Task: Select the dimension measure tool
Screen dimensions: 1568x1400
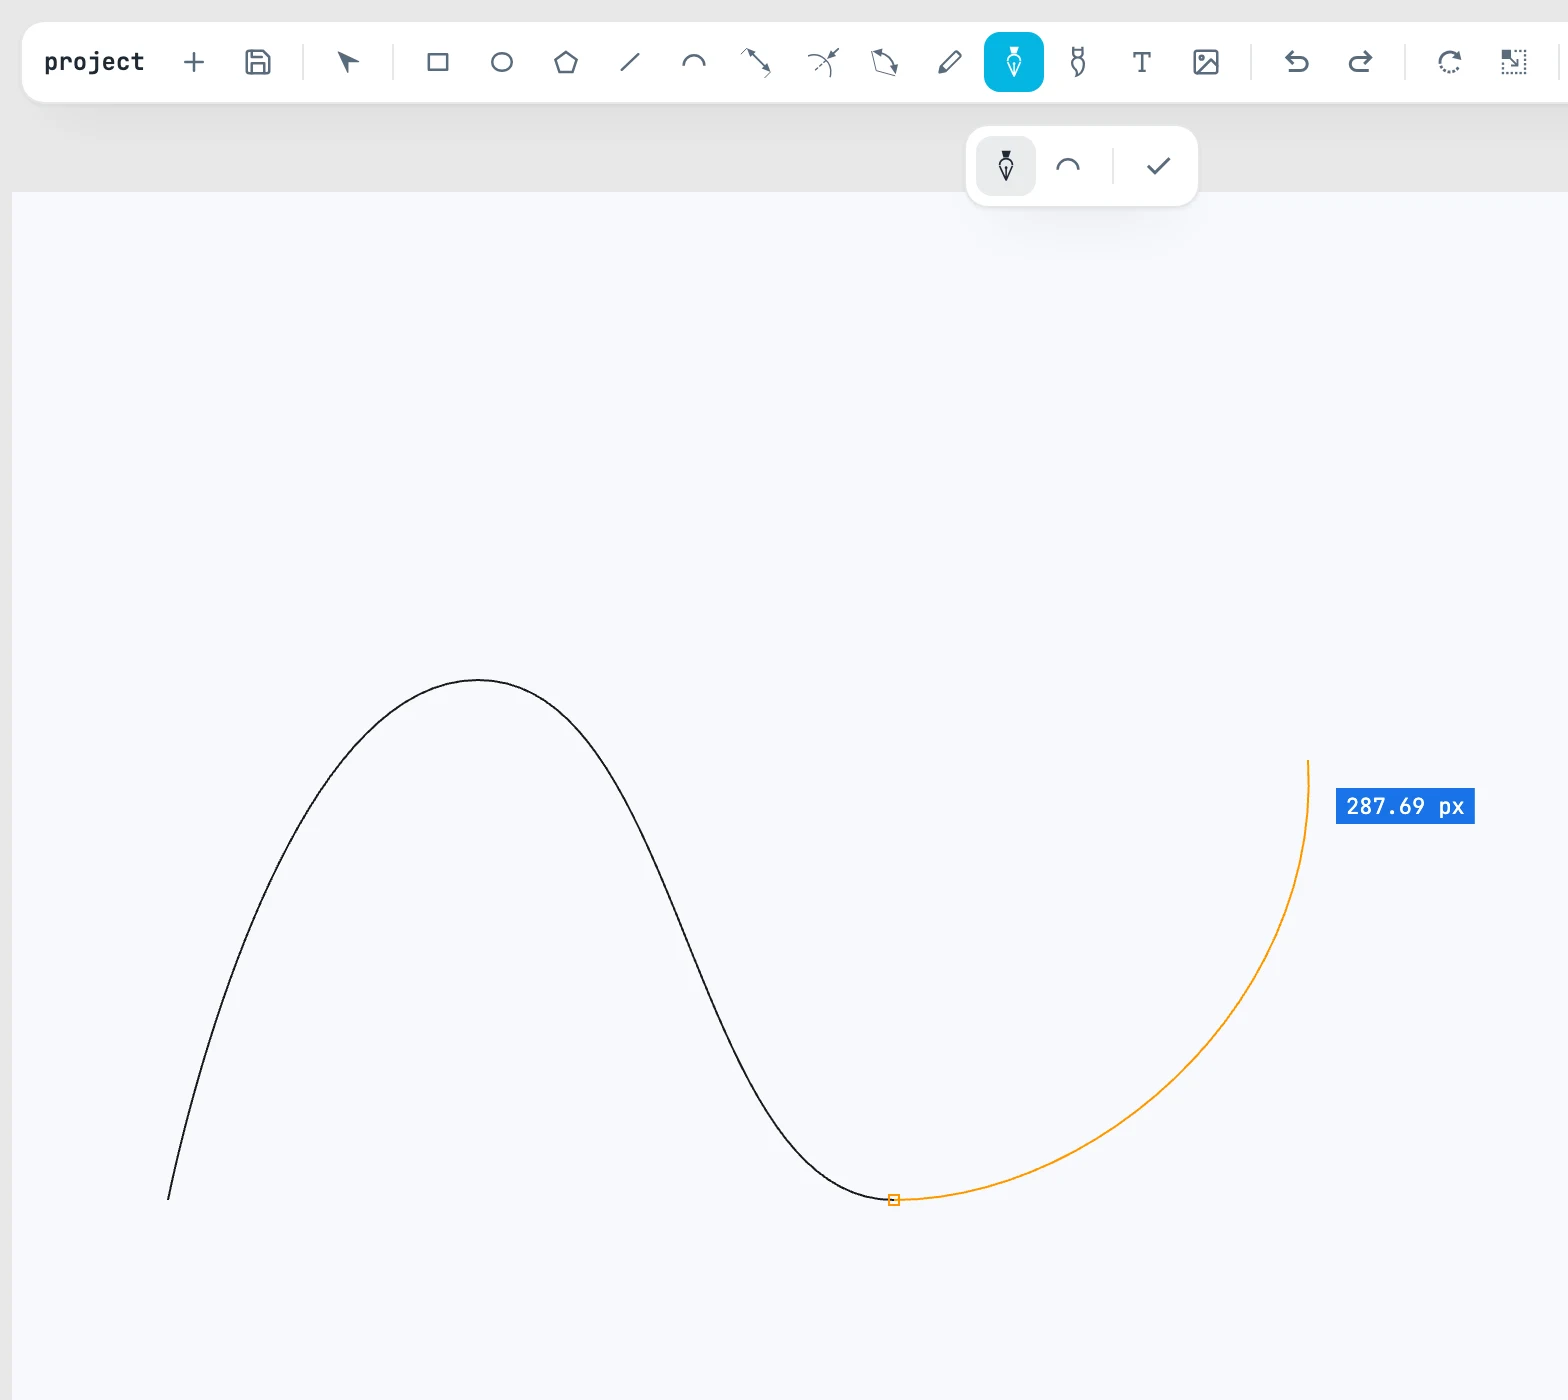Action: click(757, 62)
